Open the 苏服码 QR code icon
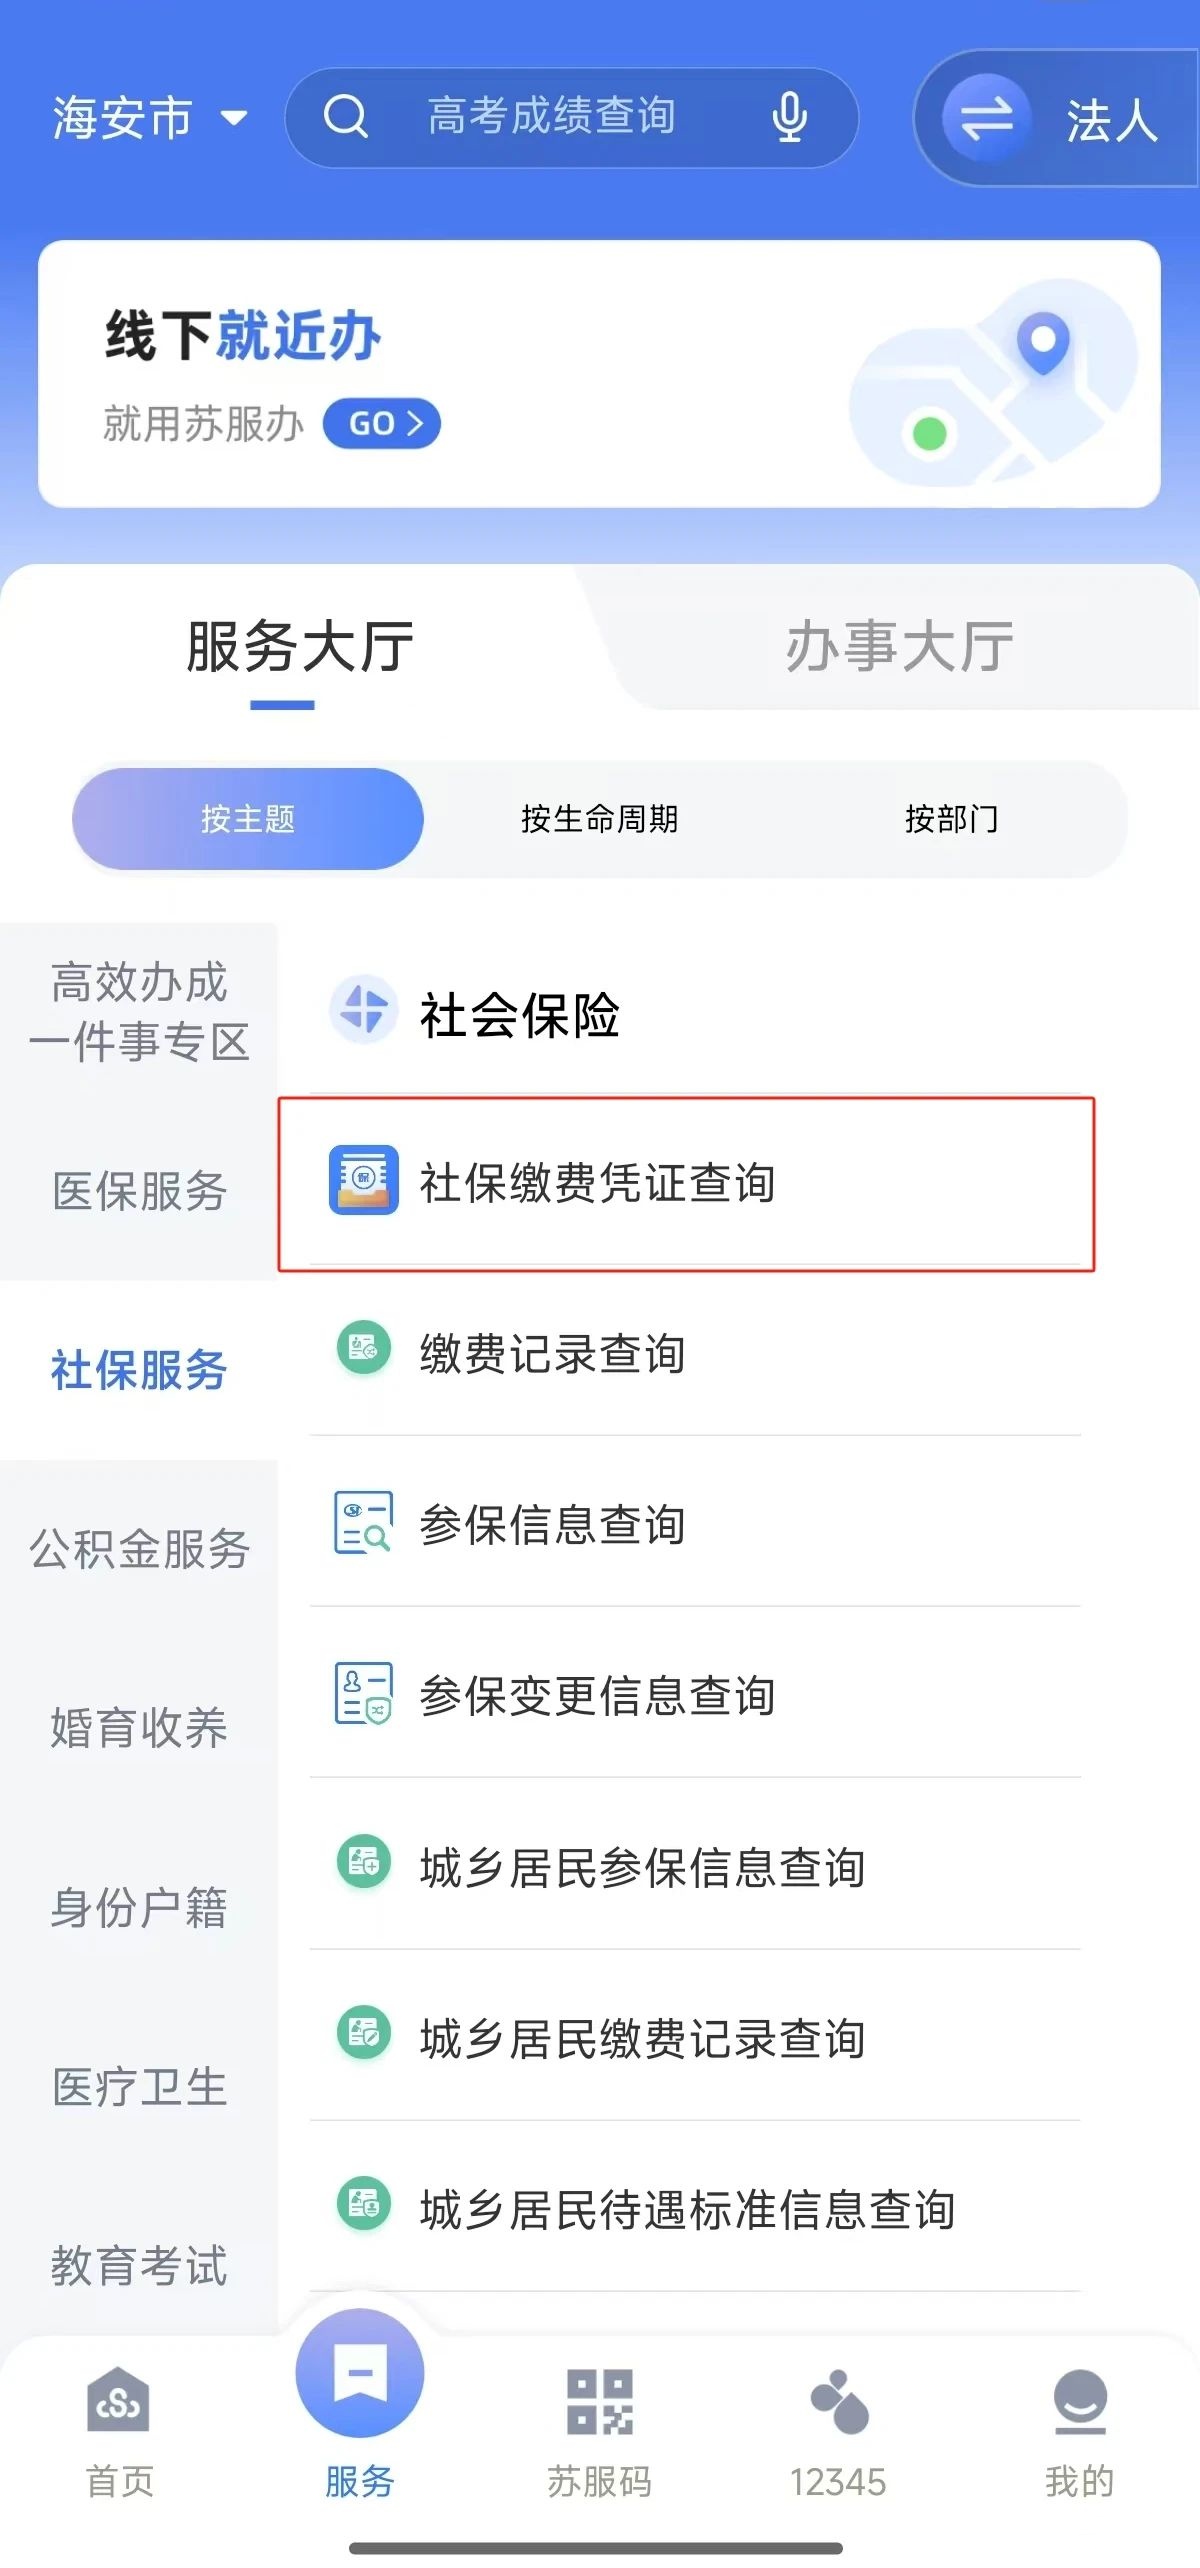The width and height of the screenshot is (1200, 2568). (599, 2400)
